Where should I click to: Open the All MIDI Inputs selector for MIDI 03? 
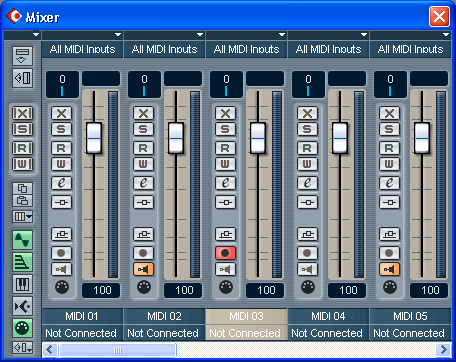click(x=246, y=49)
